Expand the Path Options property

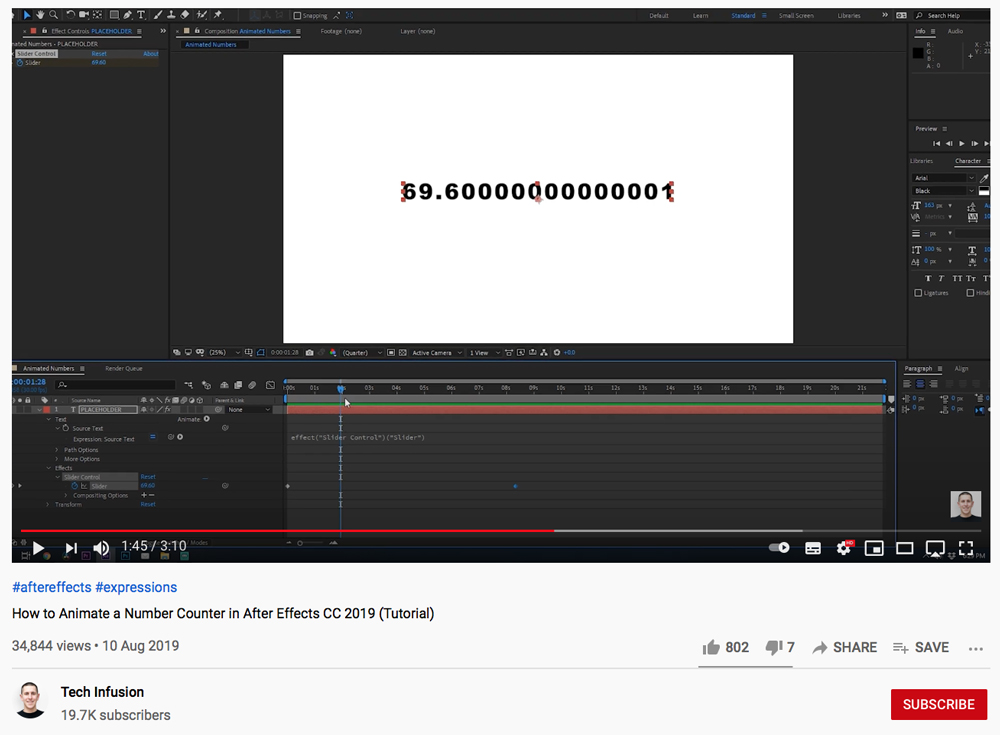pyautogui.click(x=57, y=450)
